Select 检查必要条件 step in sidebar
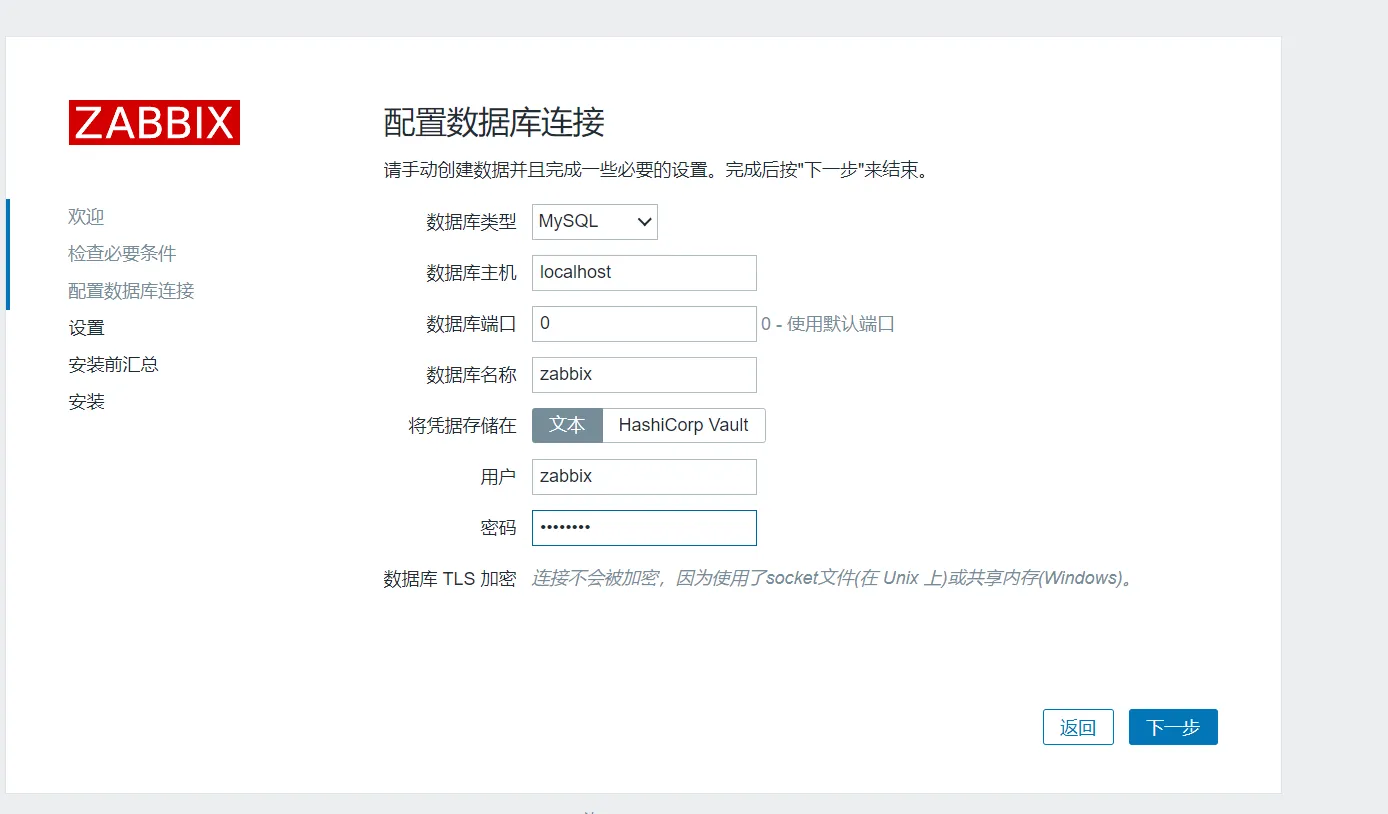1388x814 pixels. click(122, 254)
